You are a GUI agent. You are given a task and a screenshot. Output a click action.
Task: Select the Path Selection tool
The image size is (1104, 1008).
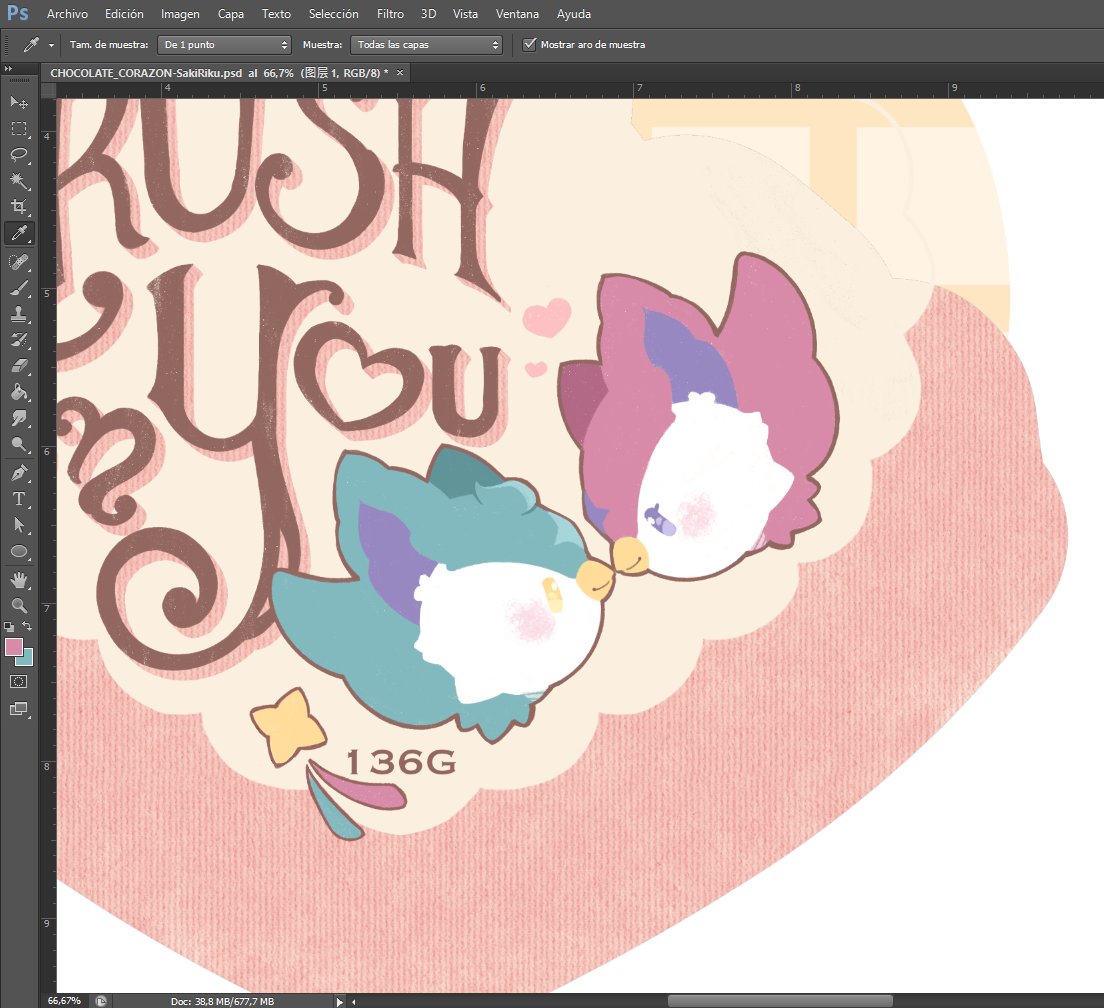click(x=19, y=525)
